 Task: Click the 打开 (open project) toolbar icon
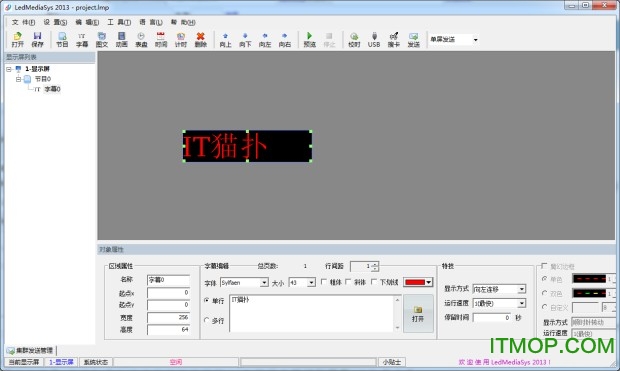(17, 40)
